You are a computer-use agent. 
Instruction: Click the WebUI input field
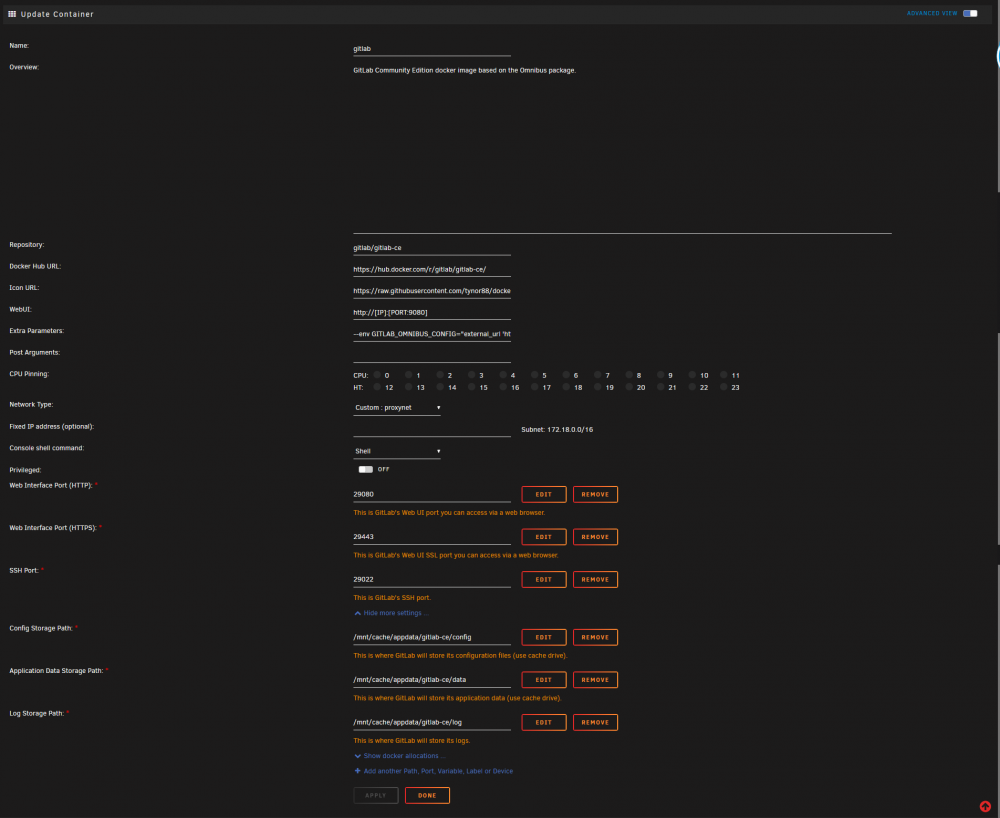(x=432, y=313)
